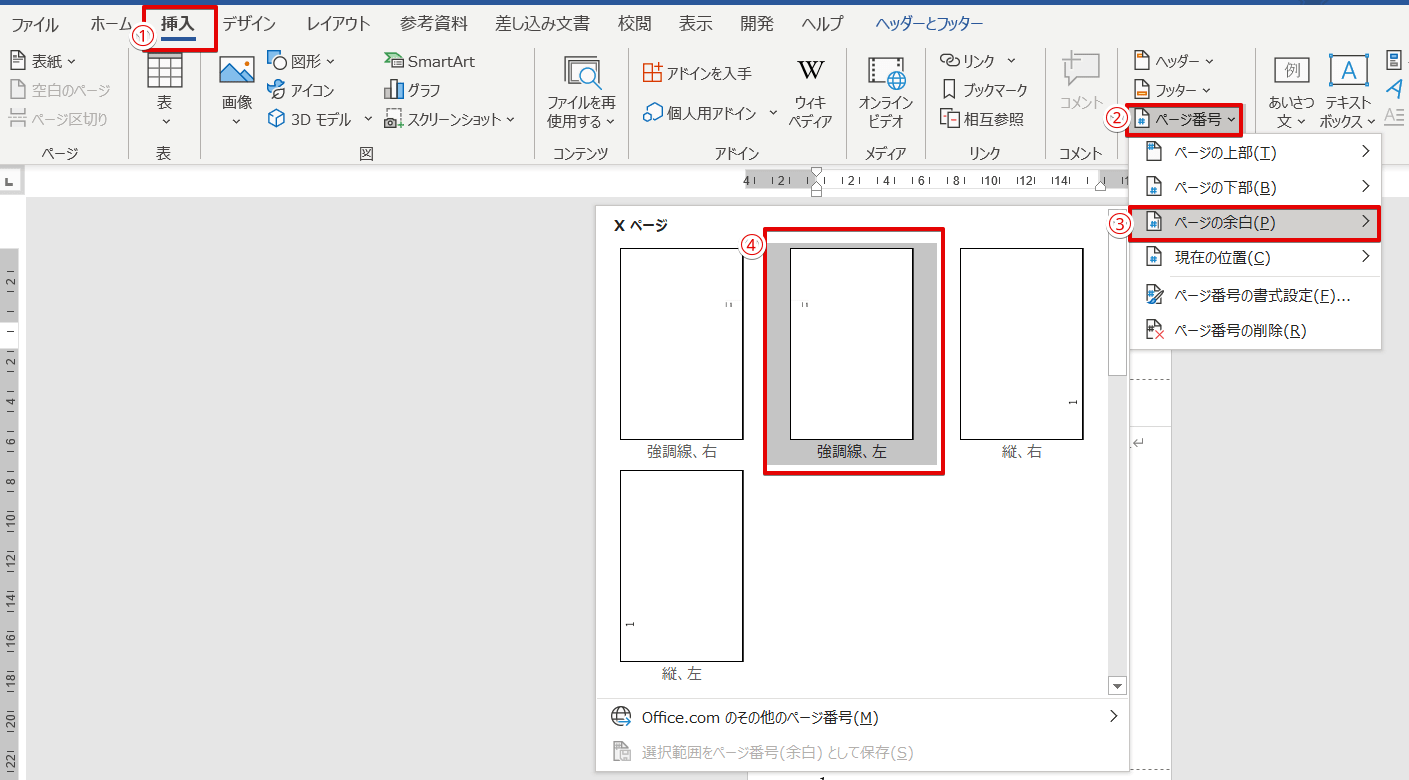Open the テキストボックス gallery

coord(1348,92)
